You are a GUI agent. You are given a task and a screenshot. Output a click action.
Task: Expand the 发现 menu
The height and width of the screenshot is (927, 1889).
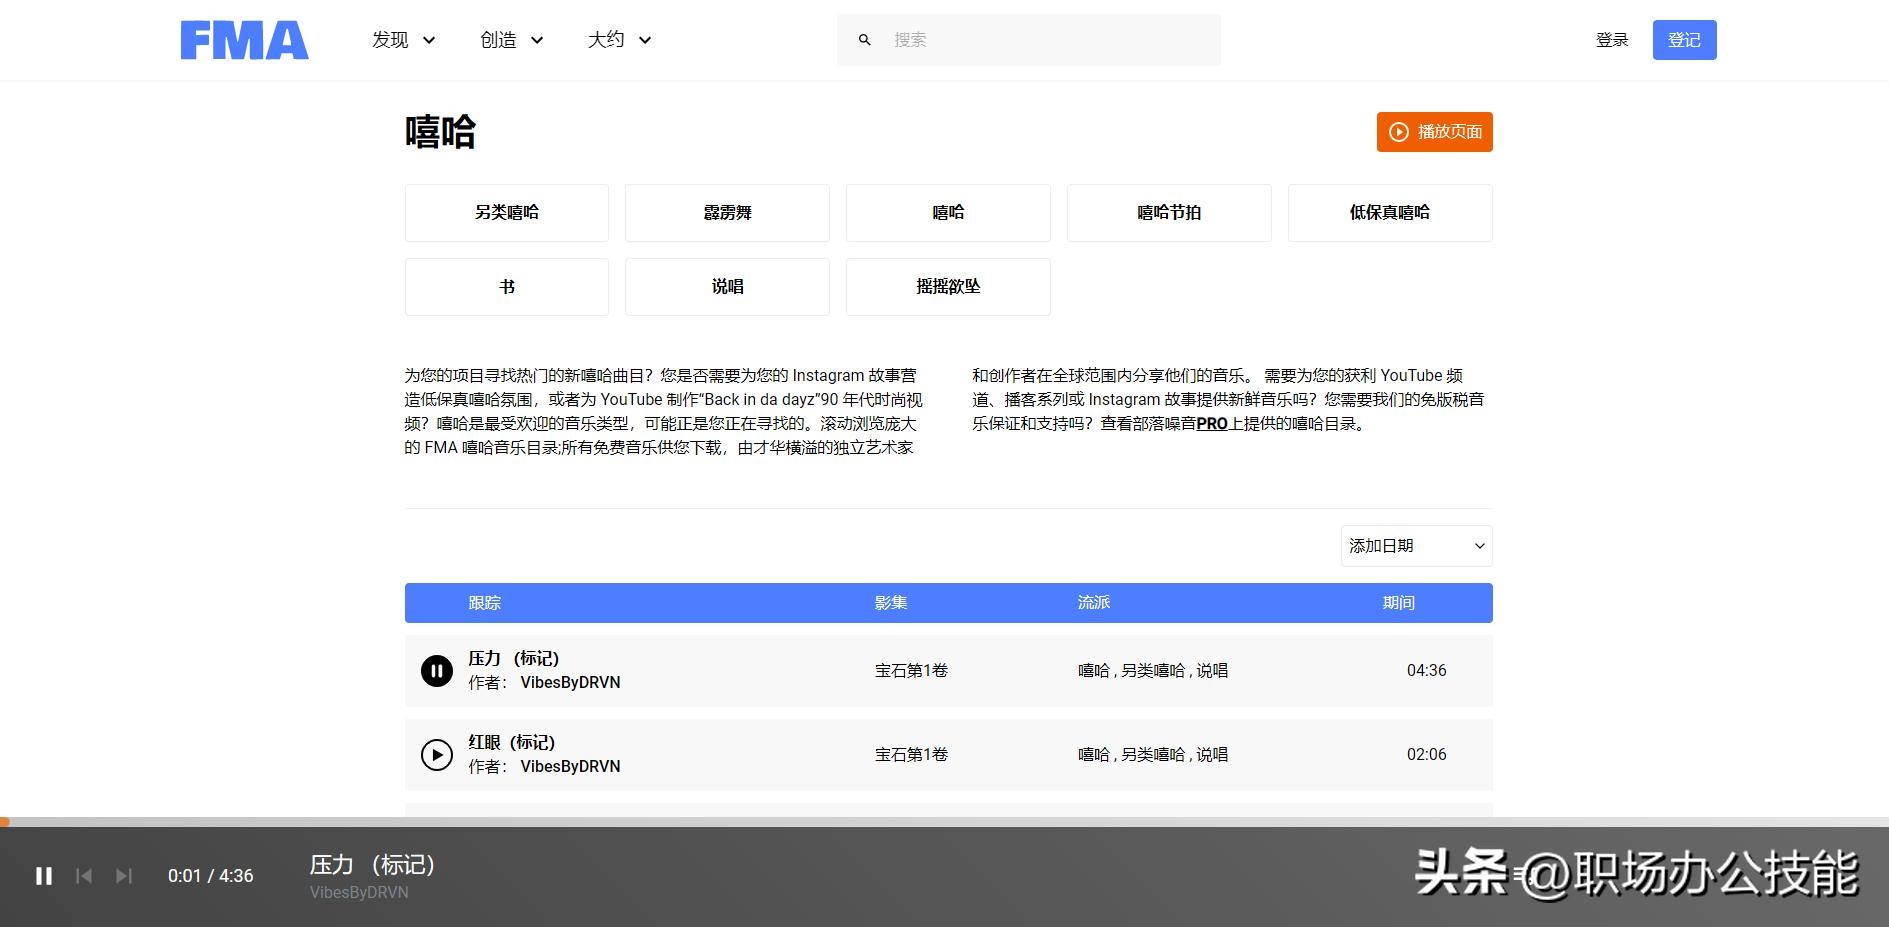tap(403, 40)
